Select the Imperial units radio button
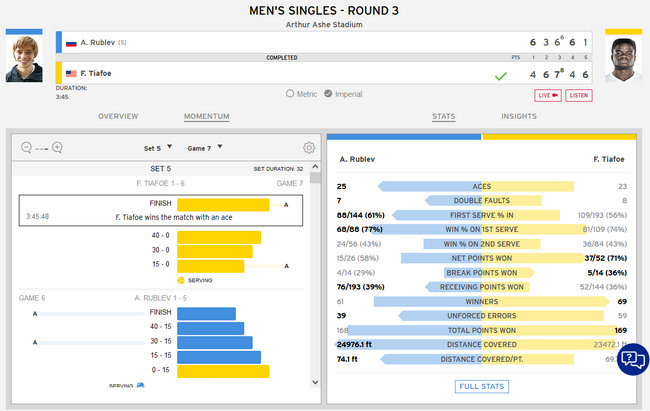Viewport: 650px width, 411px height. (343, 94)
